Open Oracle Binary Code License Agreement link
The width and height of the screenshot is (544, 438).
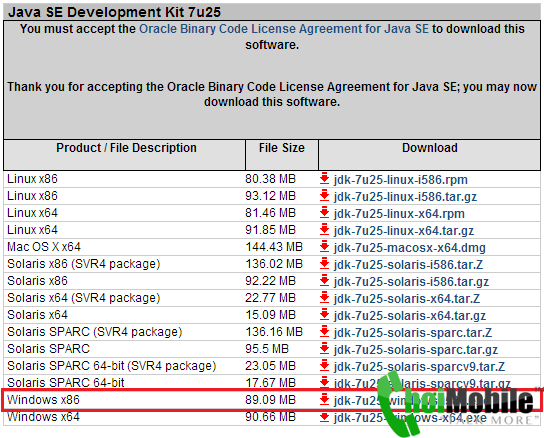284,29
